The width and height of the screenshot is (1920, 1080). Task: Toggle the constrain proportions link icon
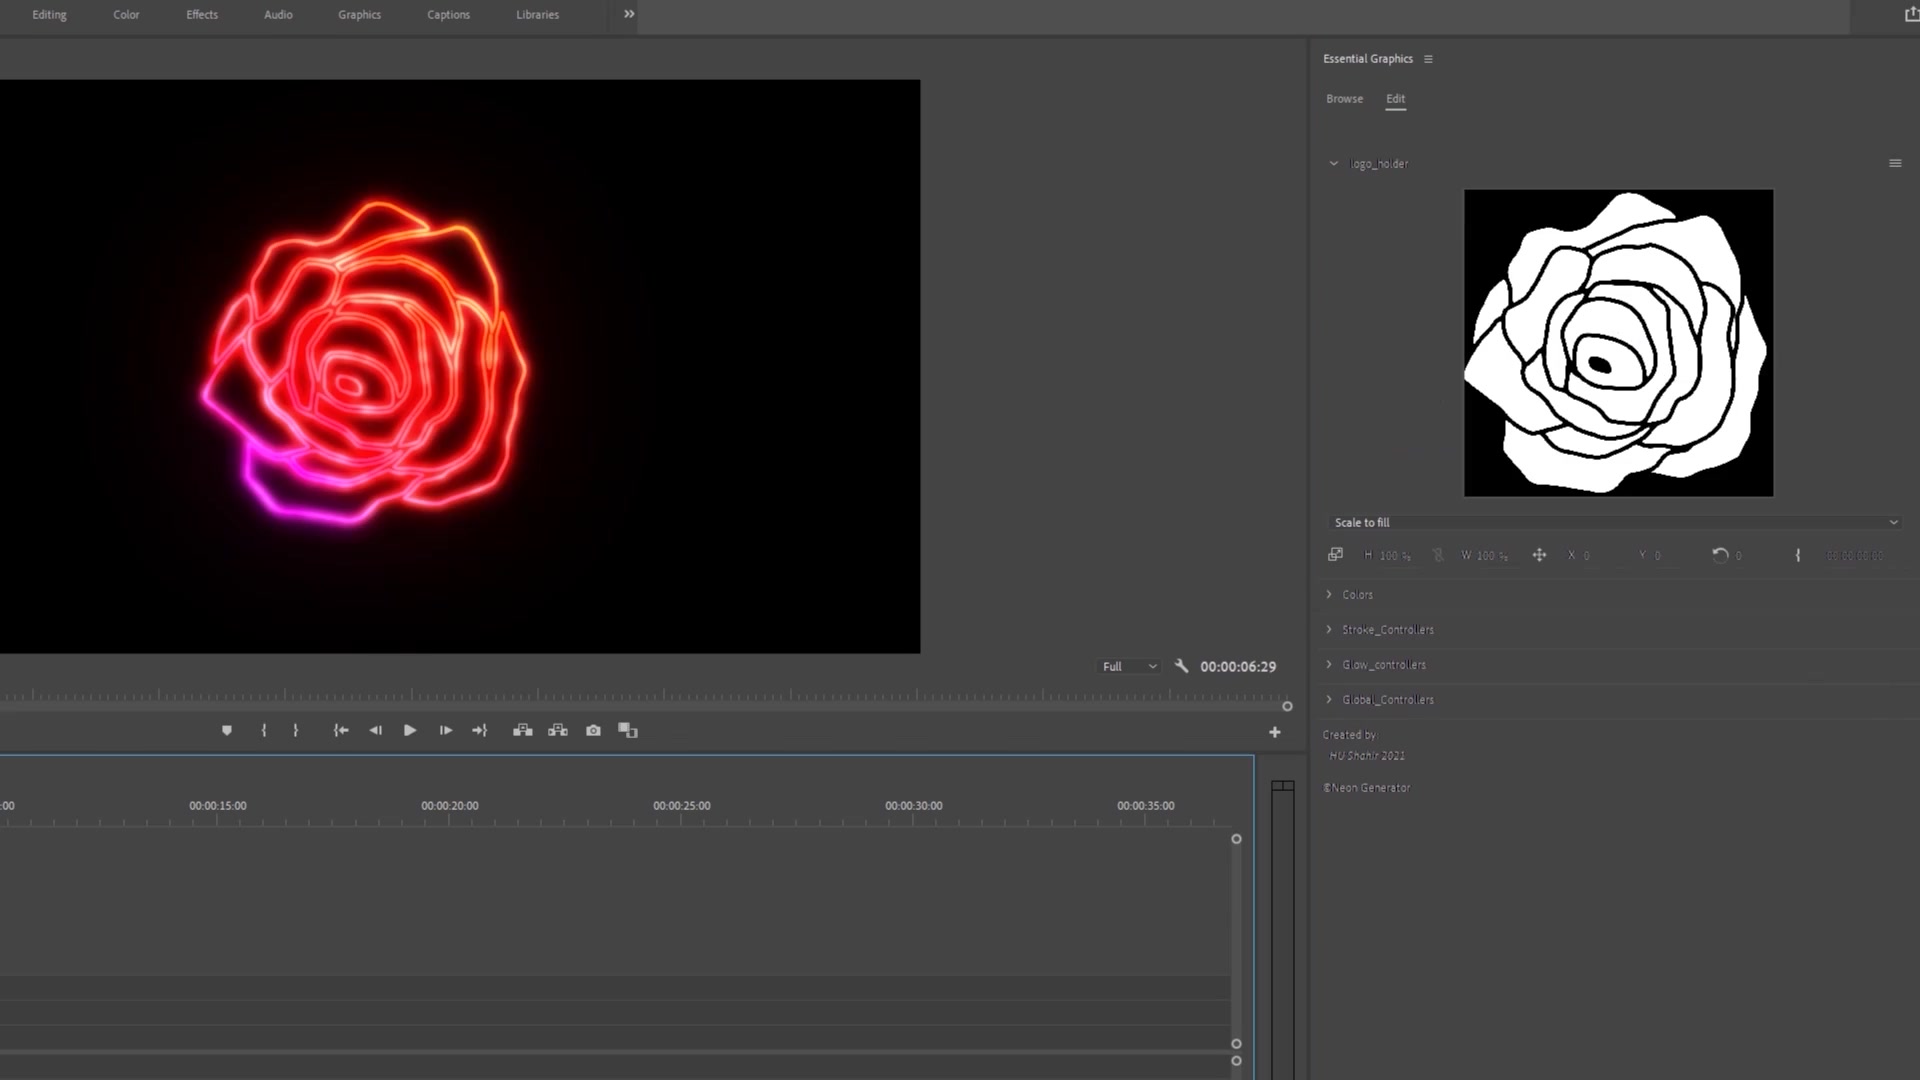pyautogui.click(x=1438, y=555)
